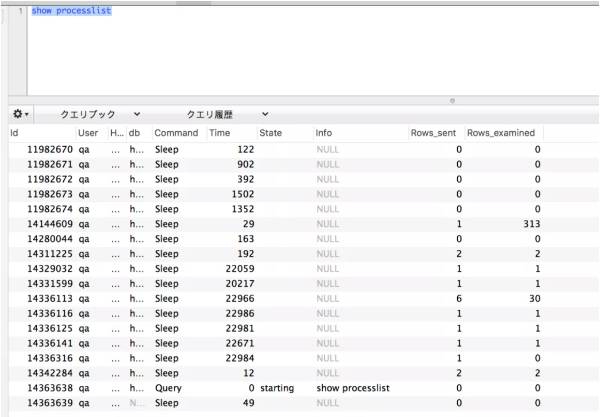This screenshot has width=600, height=417.
Task: Select Id cell 14331599
Action: tap(50, 284)
